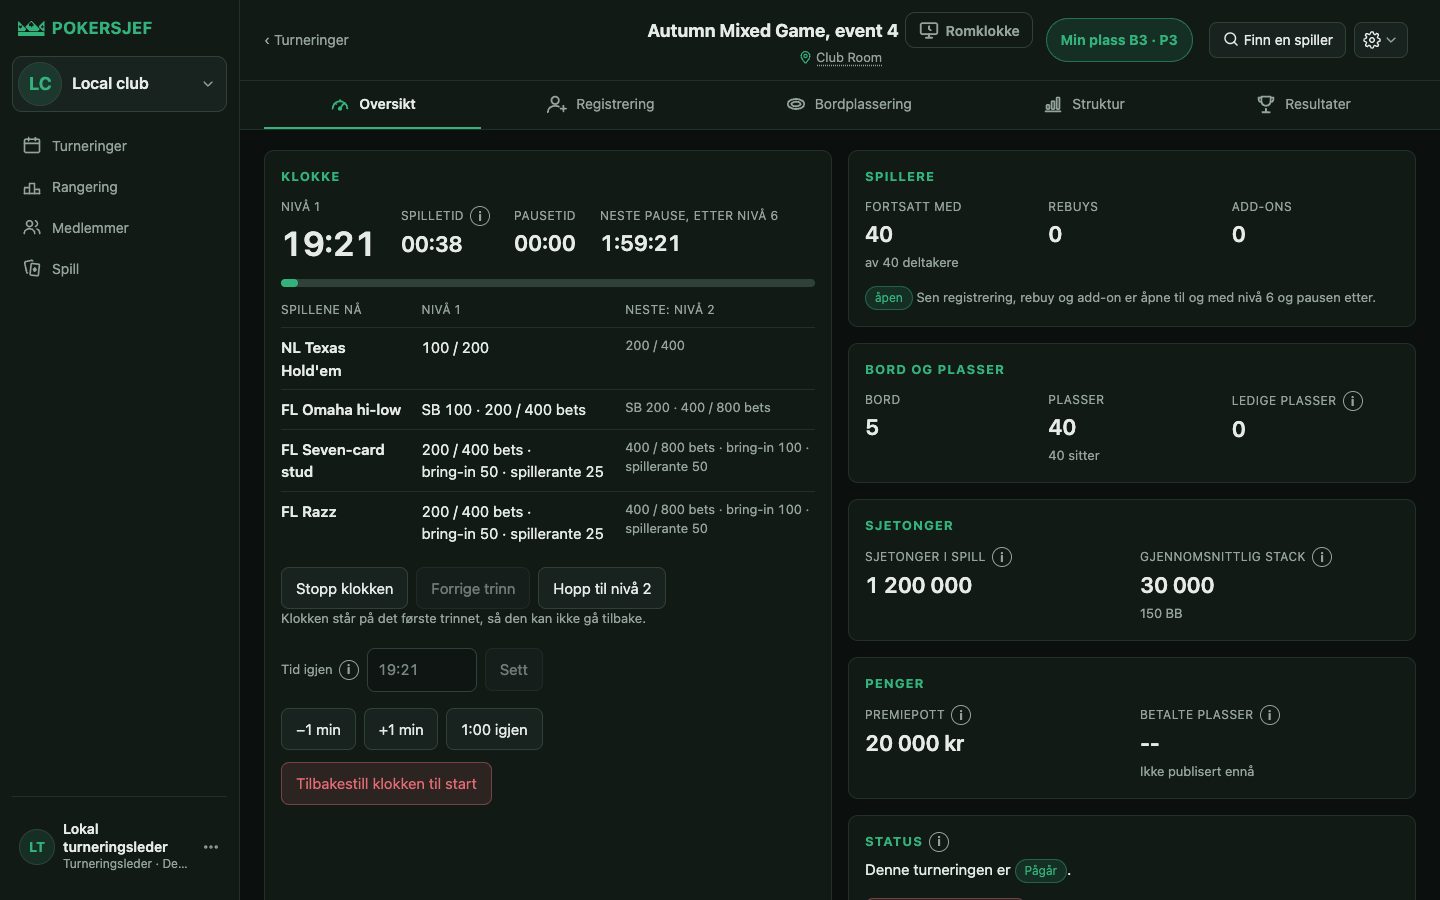Image resolution: width=1440 pixels, height=900 pixels.
Task: Show info about Sjetonger i spill
Action: click(1002, 557)
